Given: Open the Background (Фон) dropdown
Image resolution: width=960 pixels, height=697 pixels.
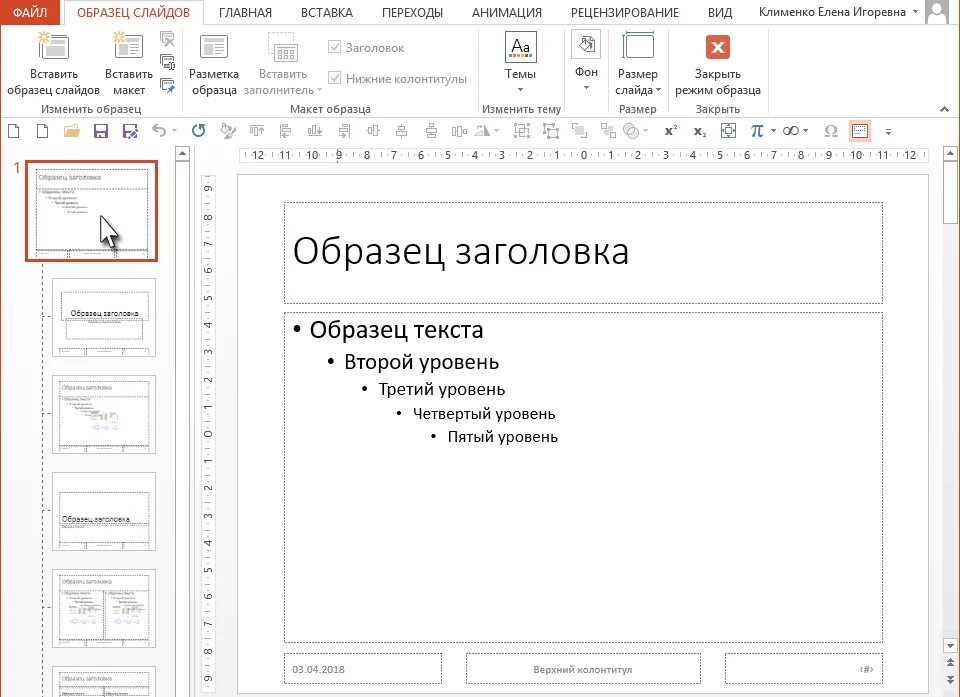Looking at the screenshot, I should (x=586, y=61).
